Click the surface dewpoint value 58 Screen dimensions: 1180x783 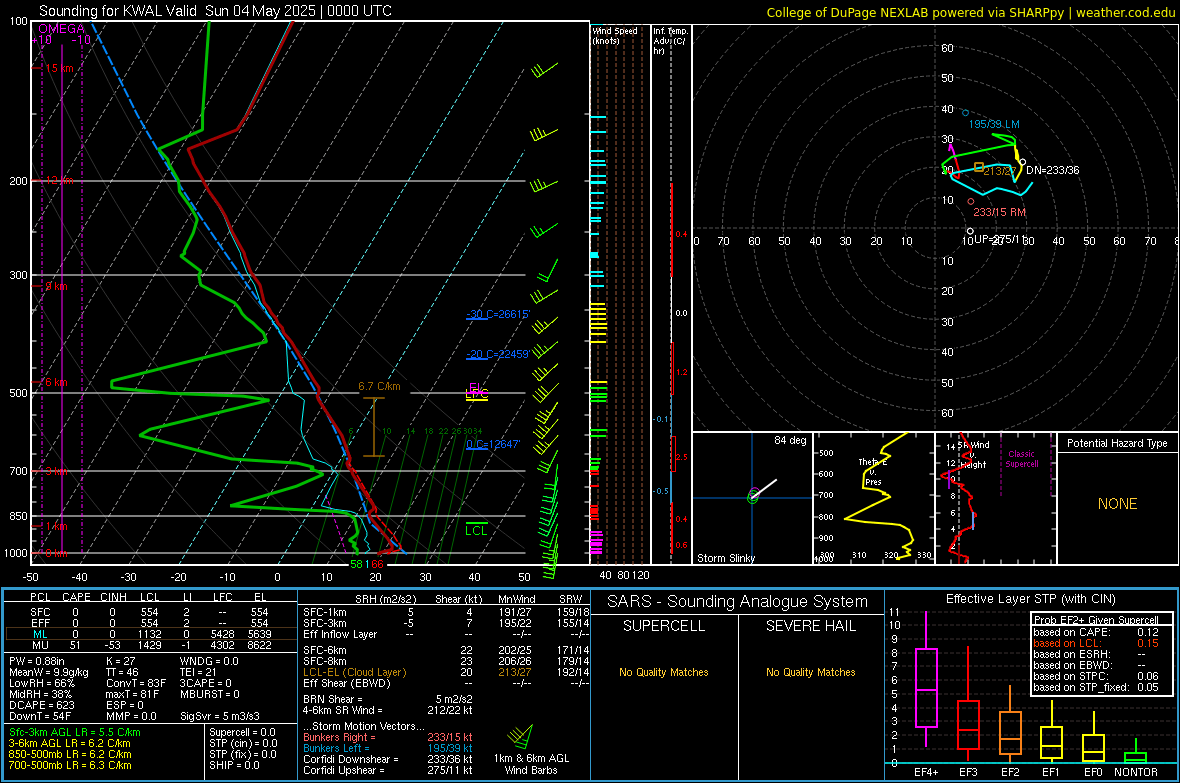357,564
